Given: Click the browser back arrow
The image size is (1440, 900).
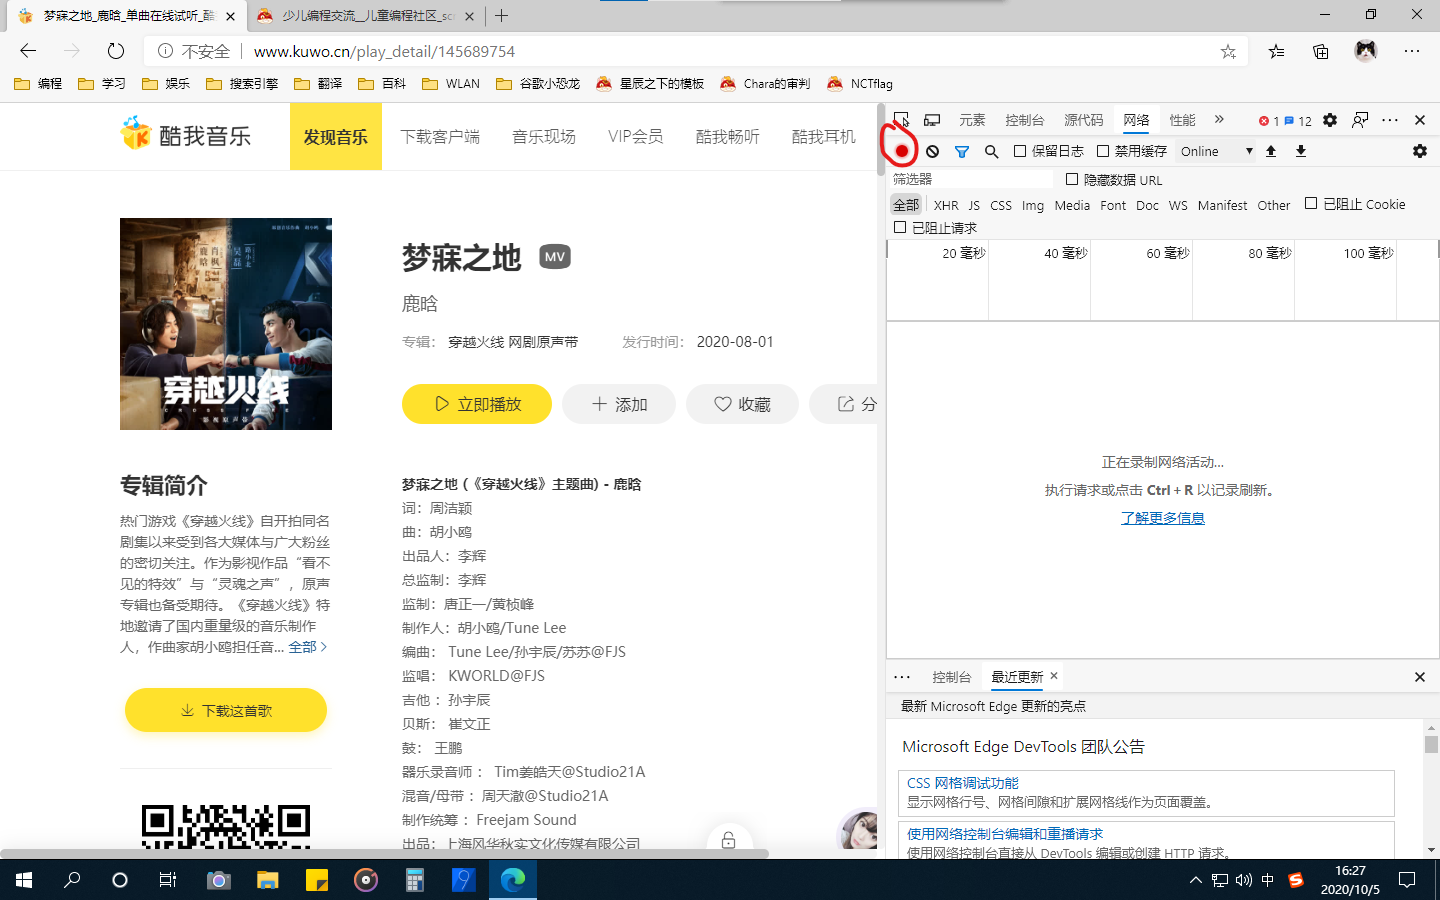Looking at the screenshot, I should point(28,51).
